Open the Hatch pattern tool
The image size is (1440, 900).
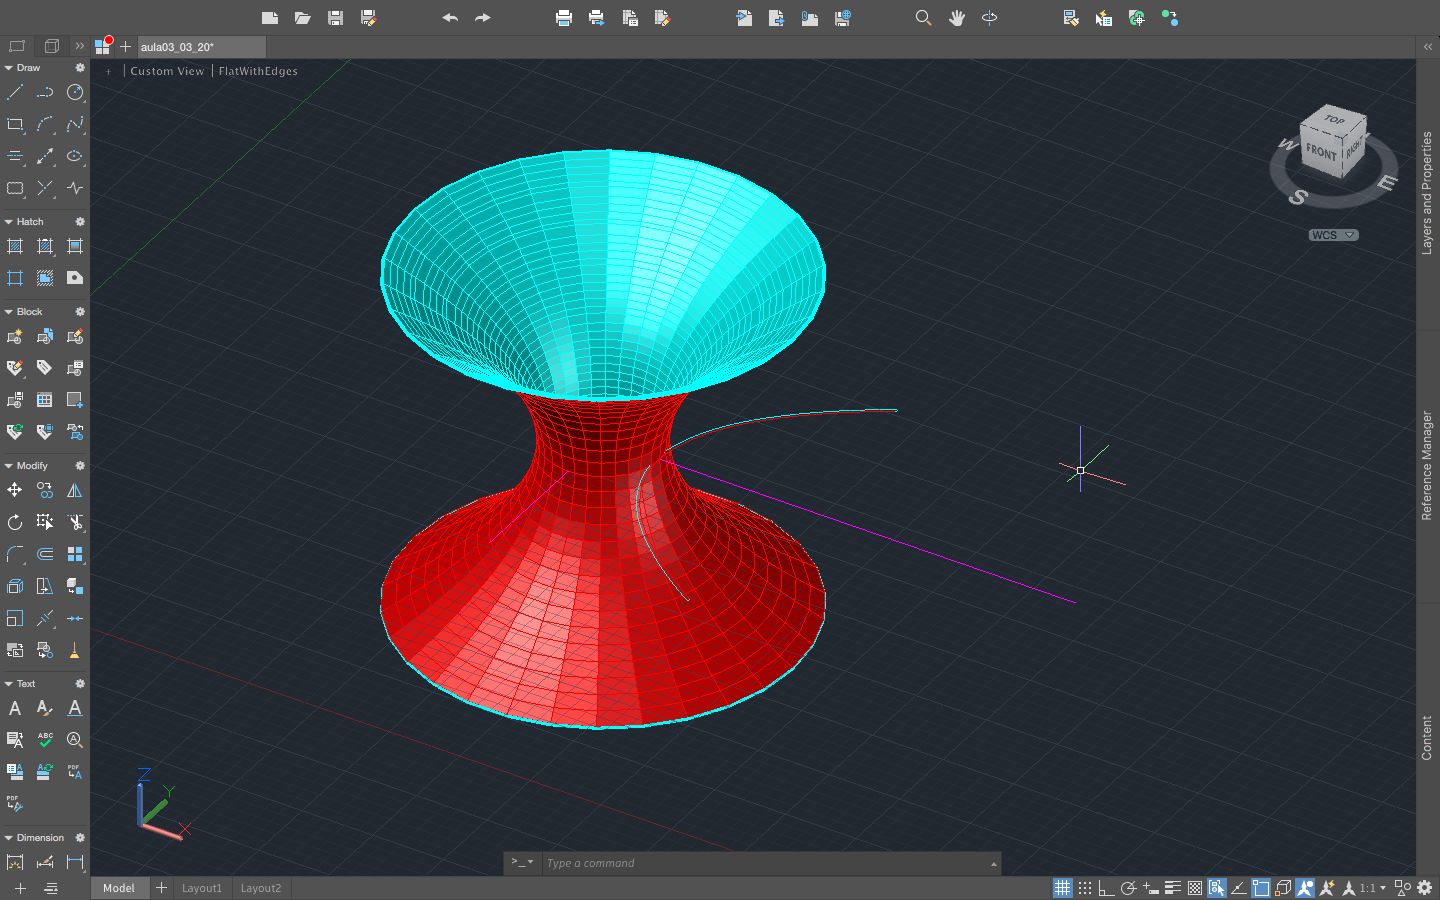coord(15,246)
